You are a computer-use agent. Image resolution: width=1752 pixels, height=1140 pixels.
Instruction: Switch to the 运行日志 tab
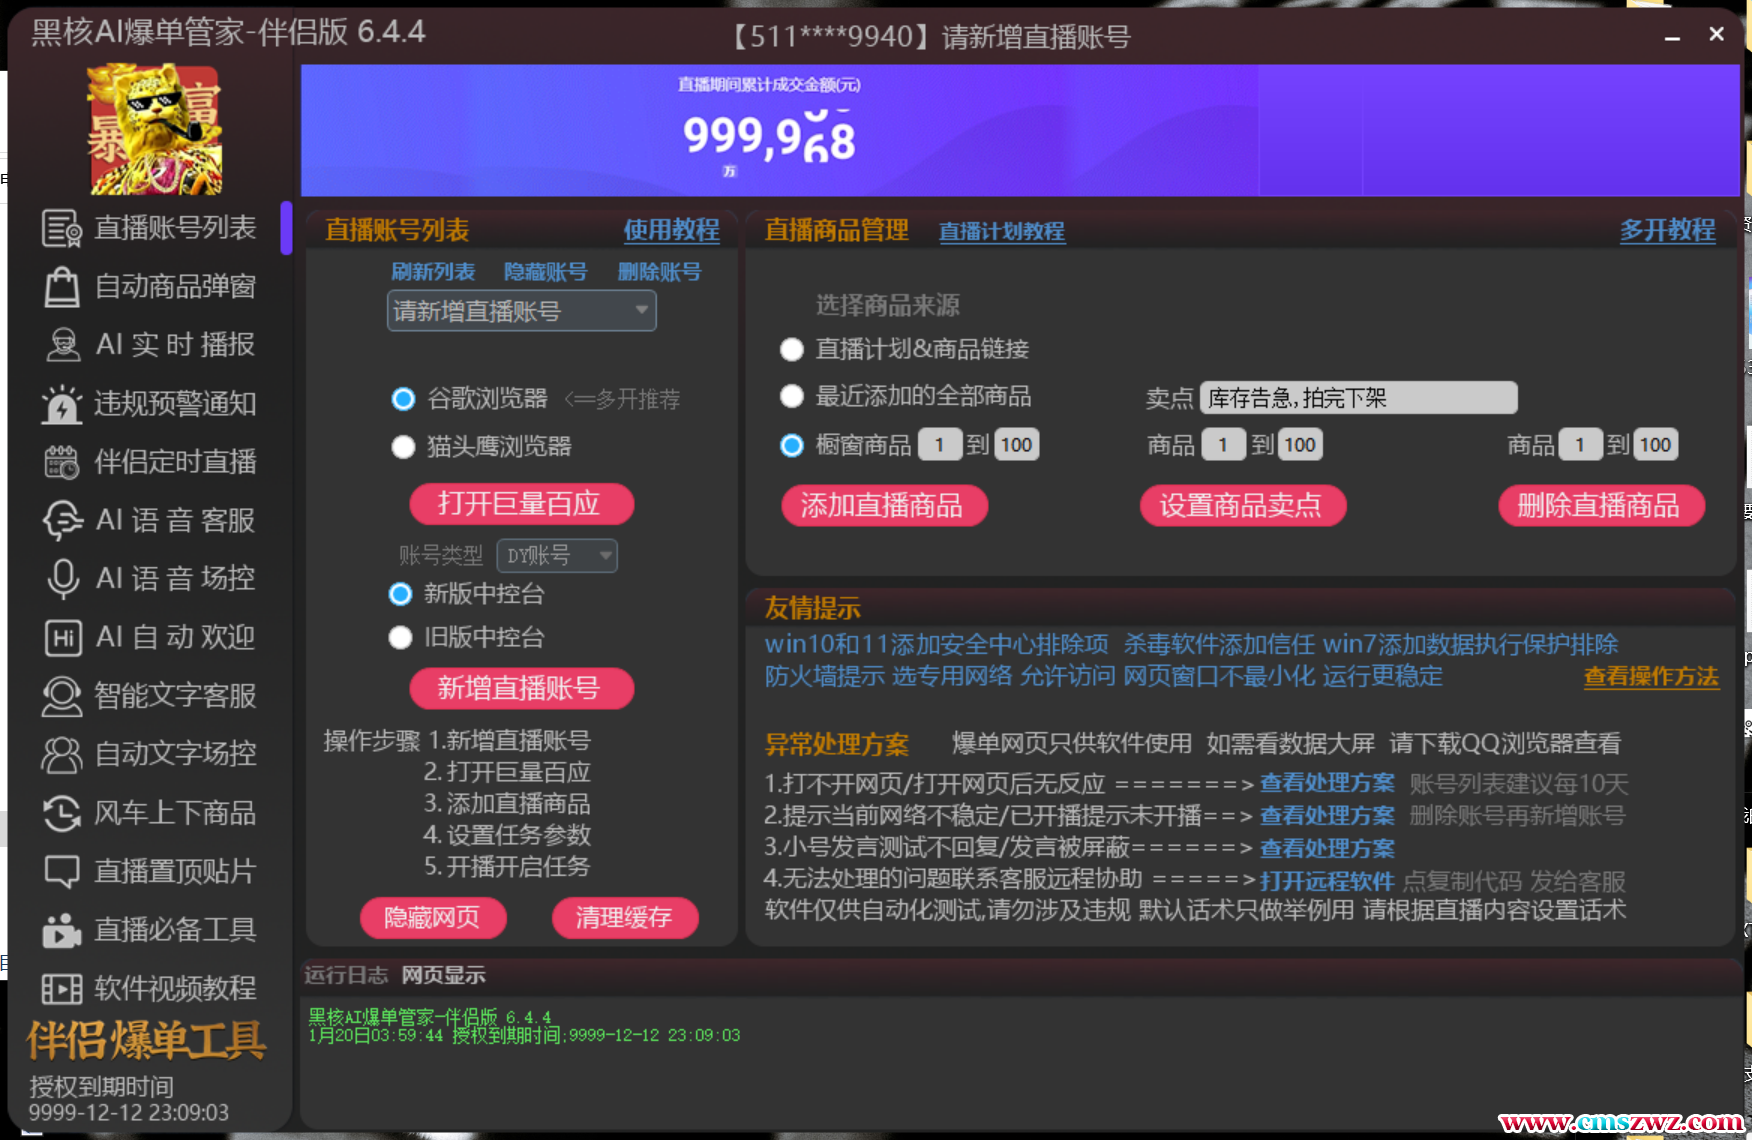(346, 975)
